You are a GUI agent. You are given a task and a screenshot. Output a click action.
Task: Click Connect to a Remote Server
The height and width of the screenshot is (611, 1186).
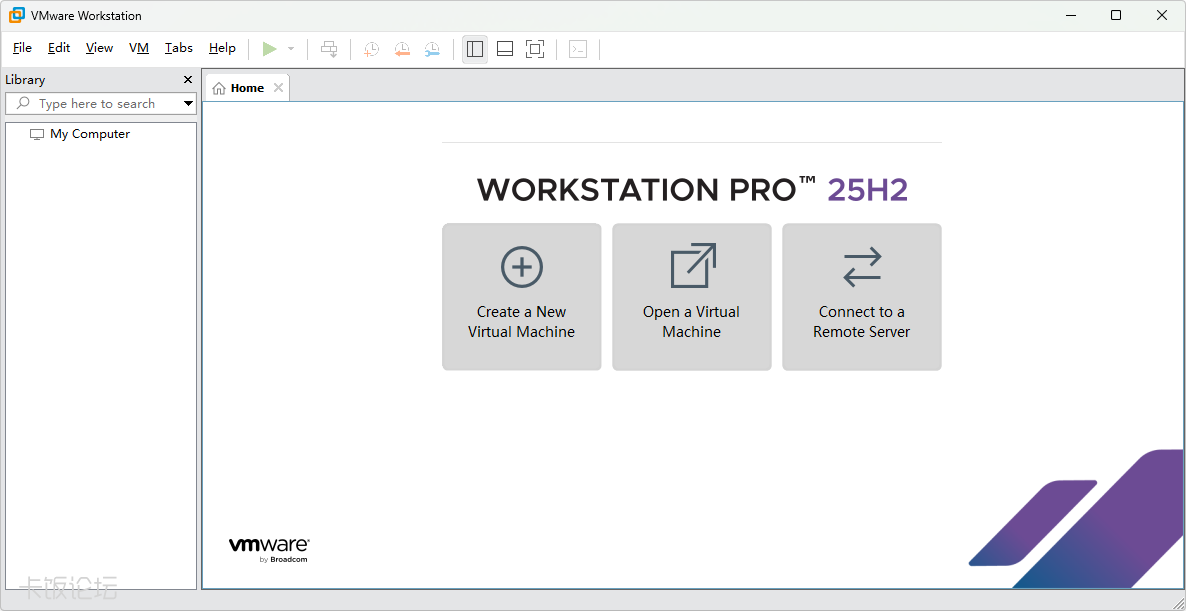click(x=862, y=297)
